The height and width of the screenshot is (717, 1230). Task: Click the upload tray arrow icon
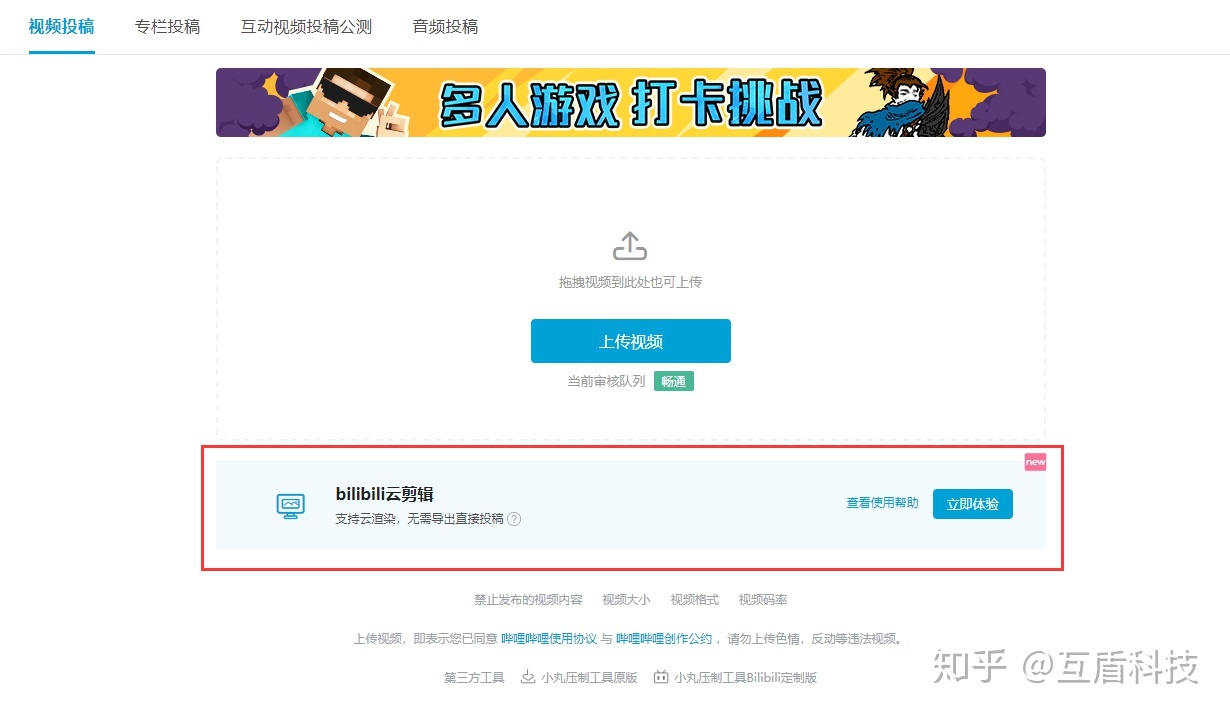click(x=630, y=246)
